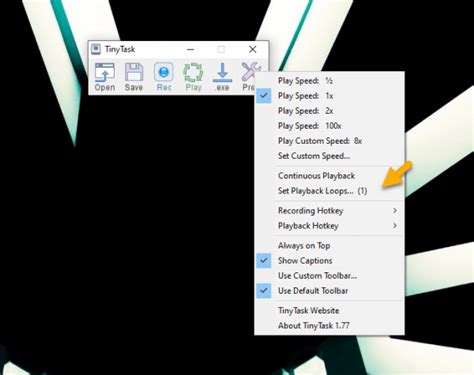474x375 pixels.
Task: Minimize the TinyTask window
Action: click(x=190, y=49)
